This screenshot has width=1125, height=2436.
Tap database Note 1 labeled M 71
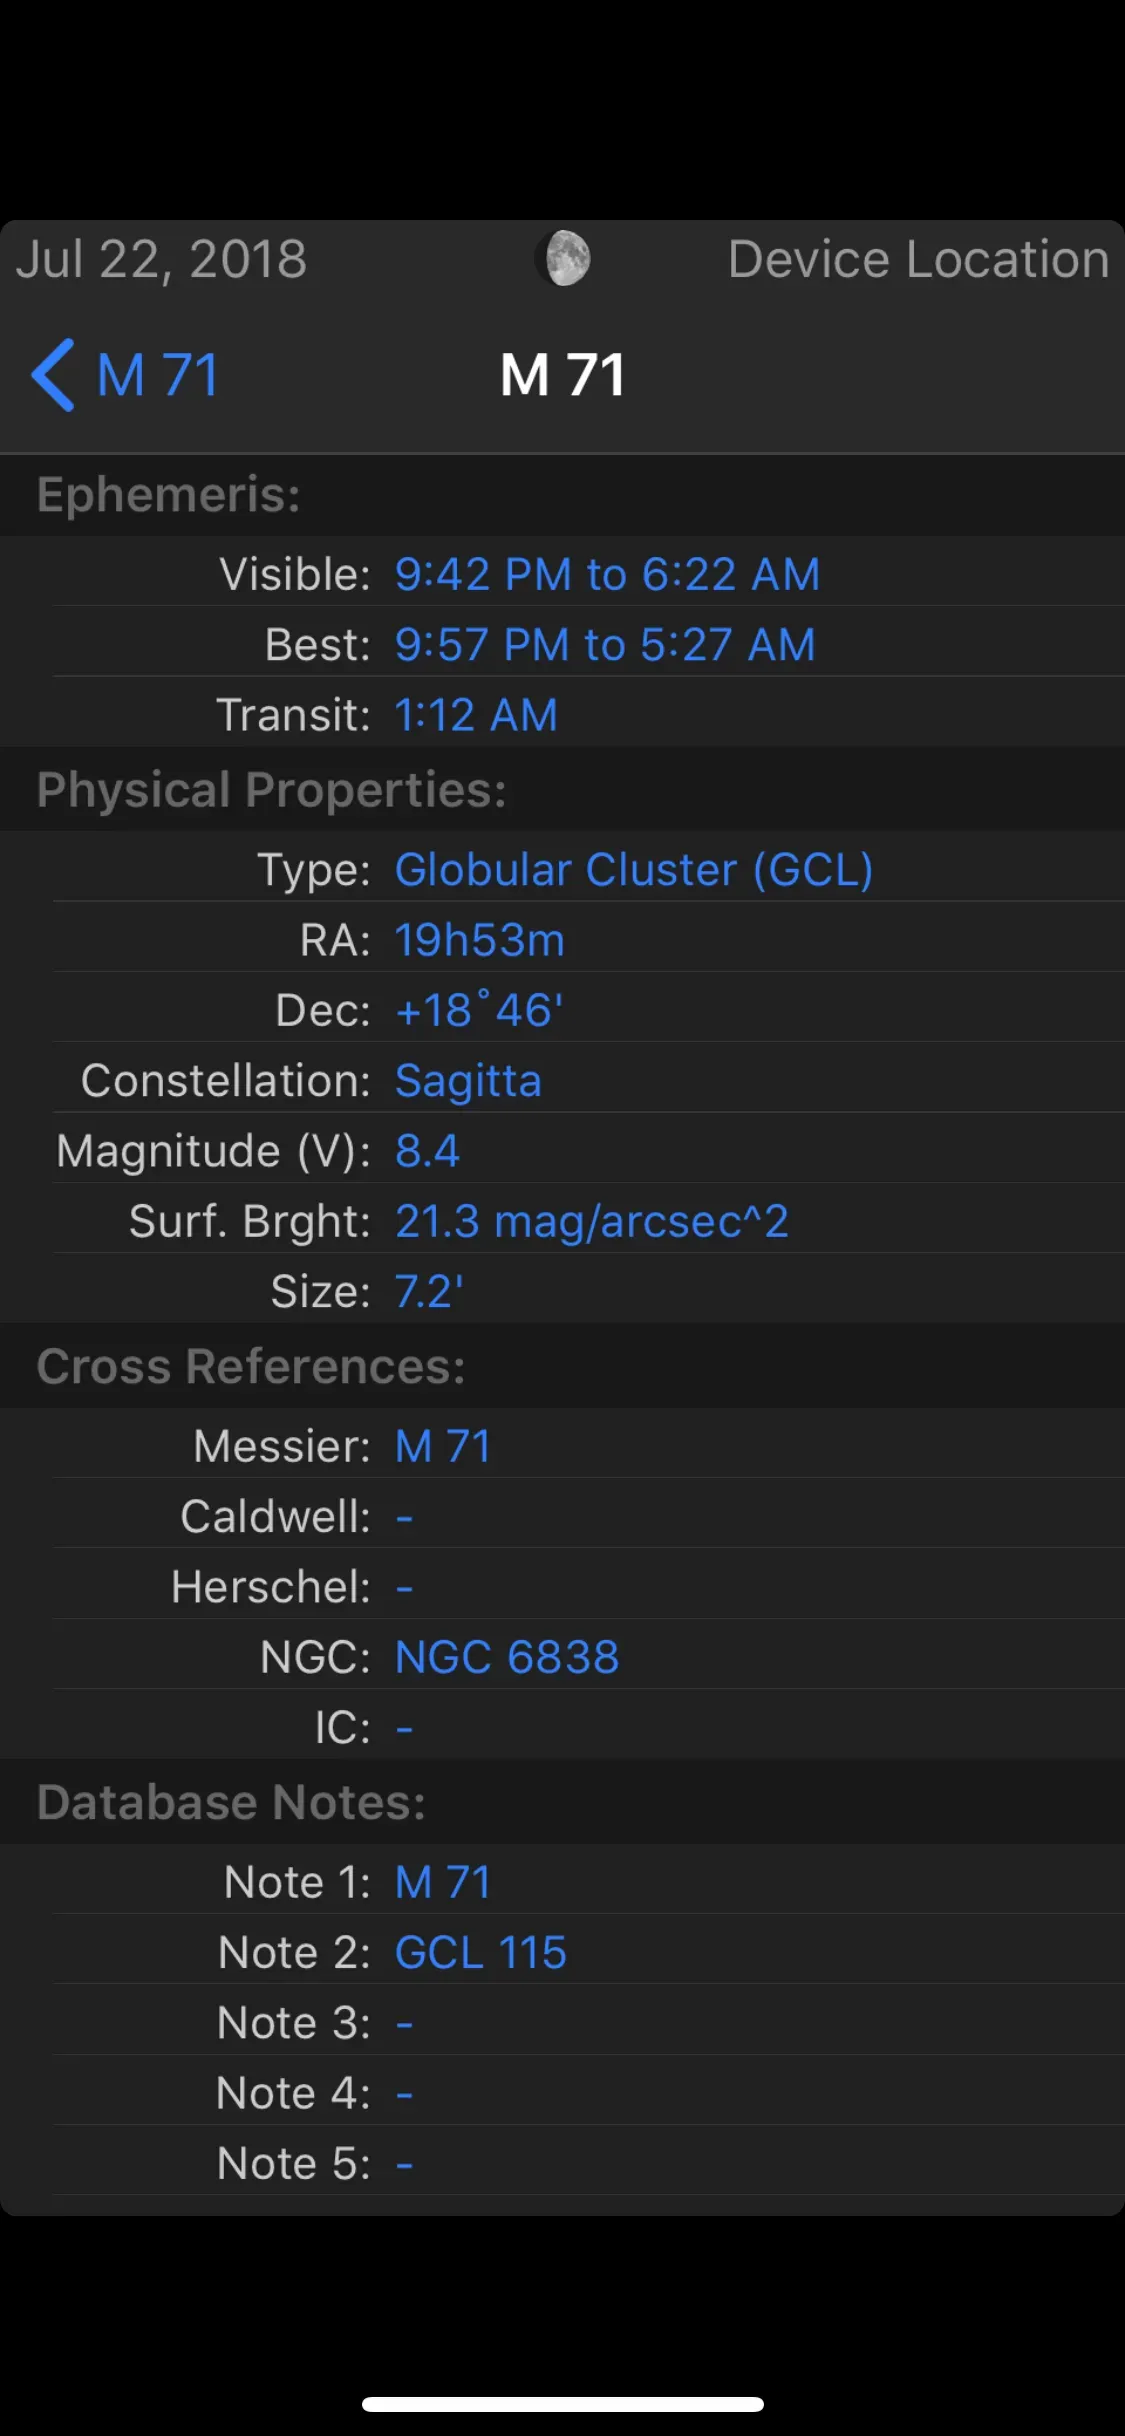point(441,1881)
